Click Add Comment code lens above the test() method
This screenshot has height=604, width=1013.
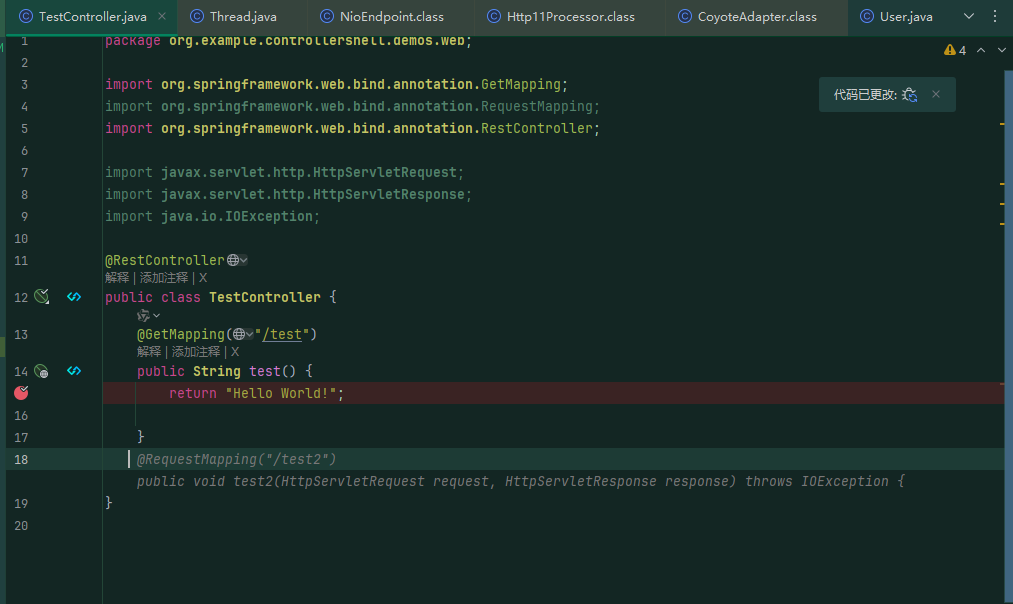pos(196,352)
